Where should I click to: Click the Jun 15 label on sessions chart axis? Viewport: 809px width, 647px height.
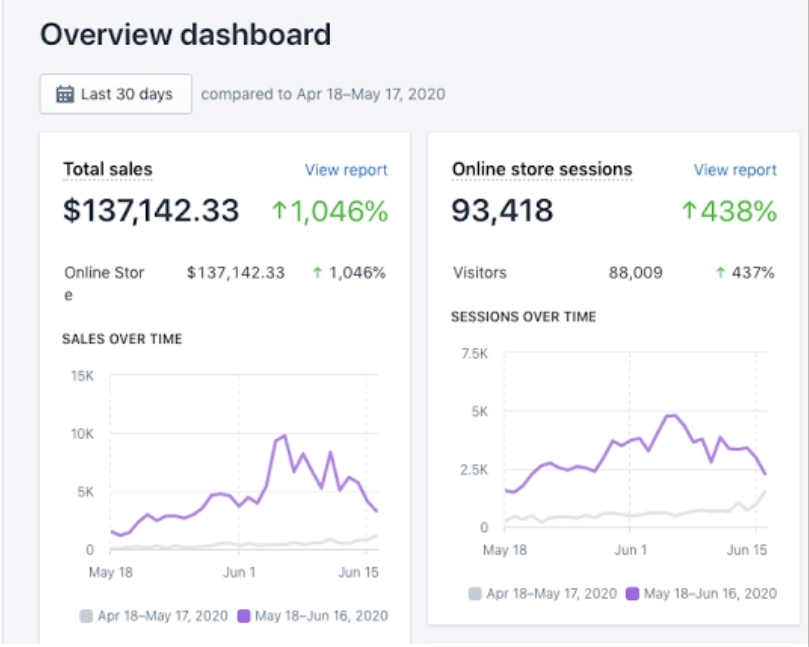[747, 550]
